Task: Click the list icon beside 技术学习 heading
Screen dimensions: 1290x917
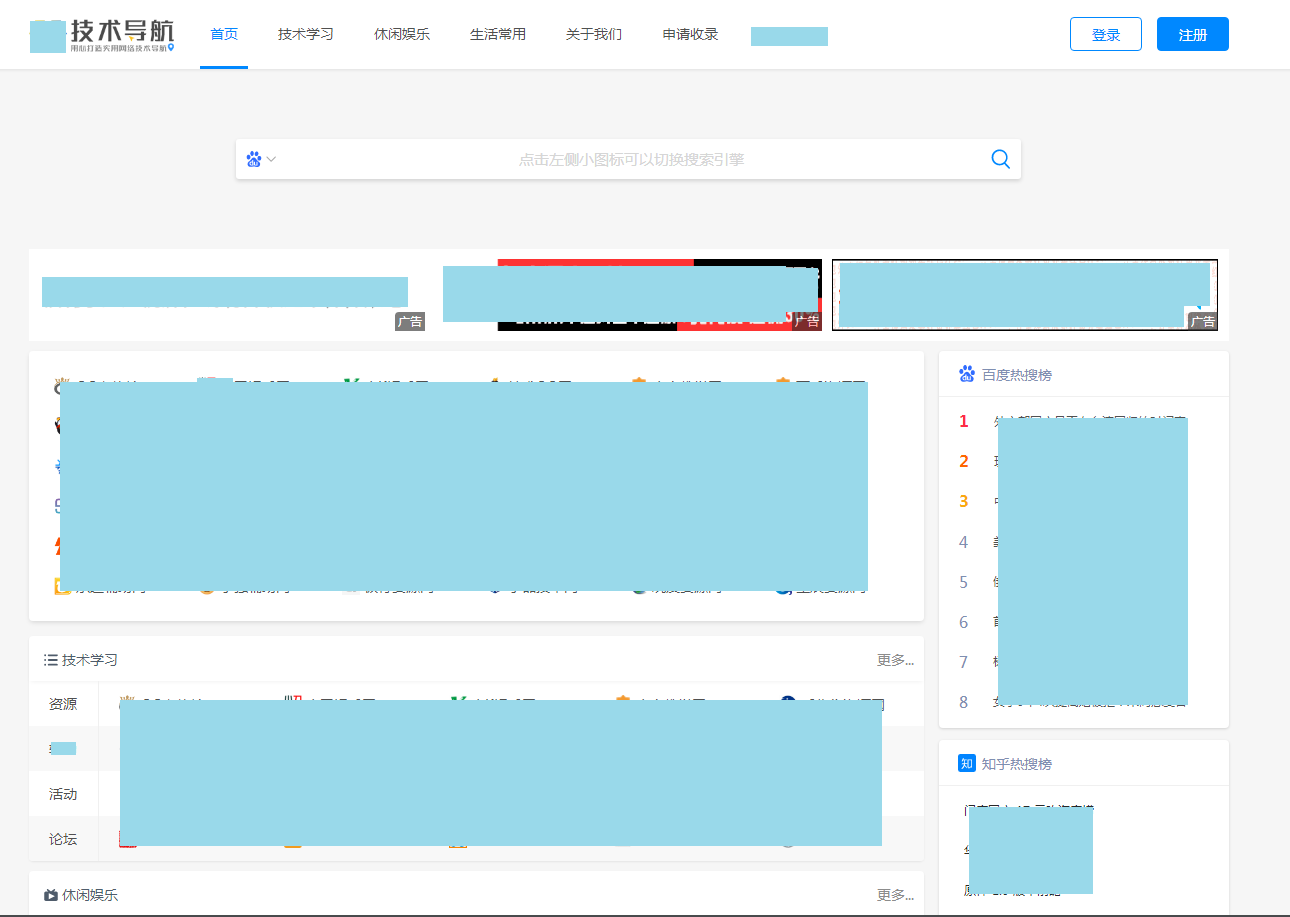Action: (50, 660)
